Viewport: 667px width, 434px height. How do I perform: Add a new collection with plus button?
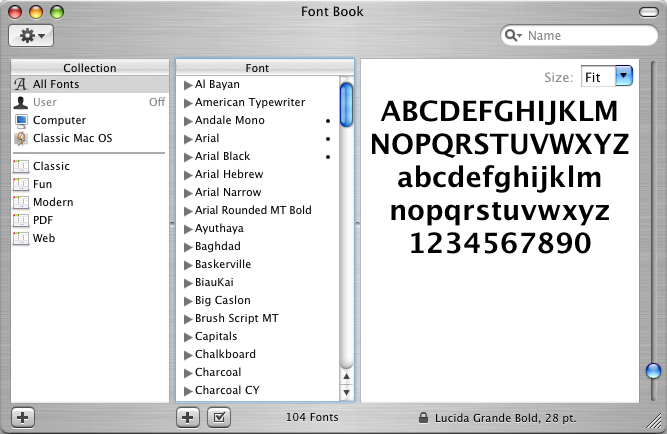tap(22, 416)
